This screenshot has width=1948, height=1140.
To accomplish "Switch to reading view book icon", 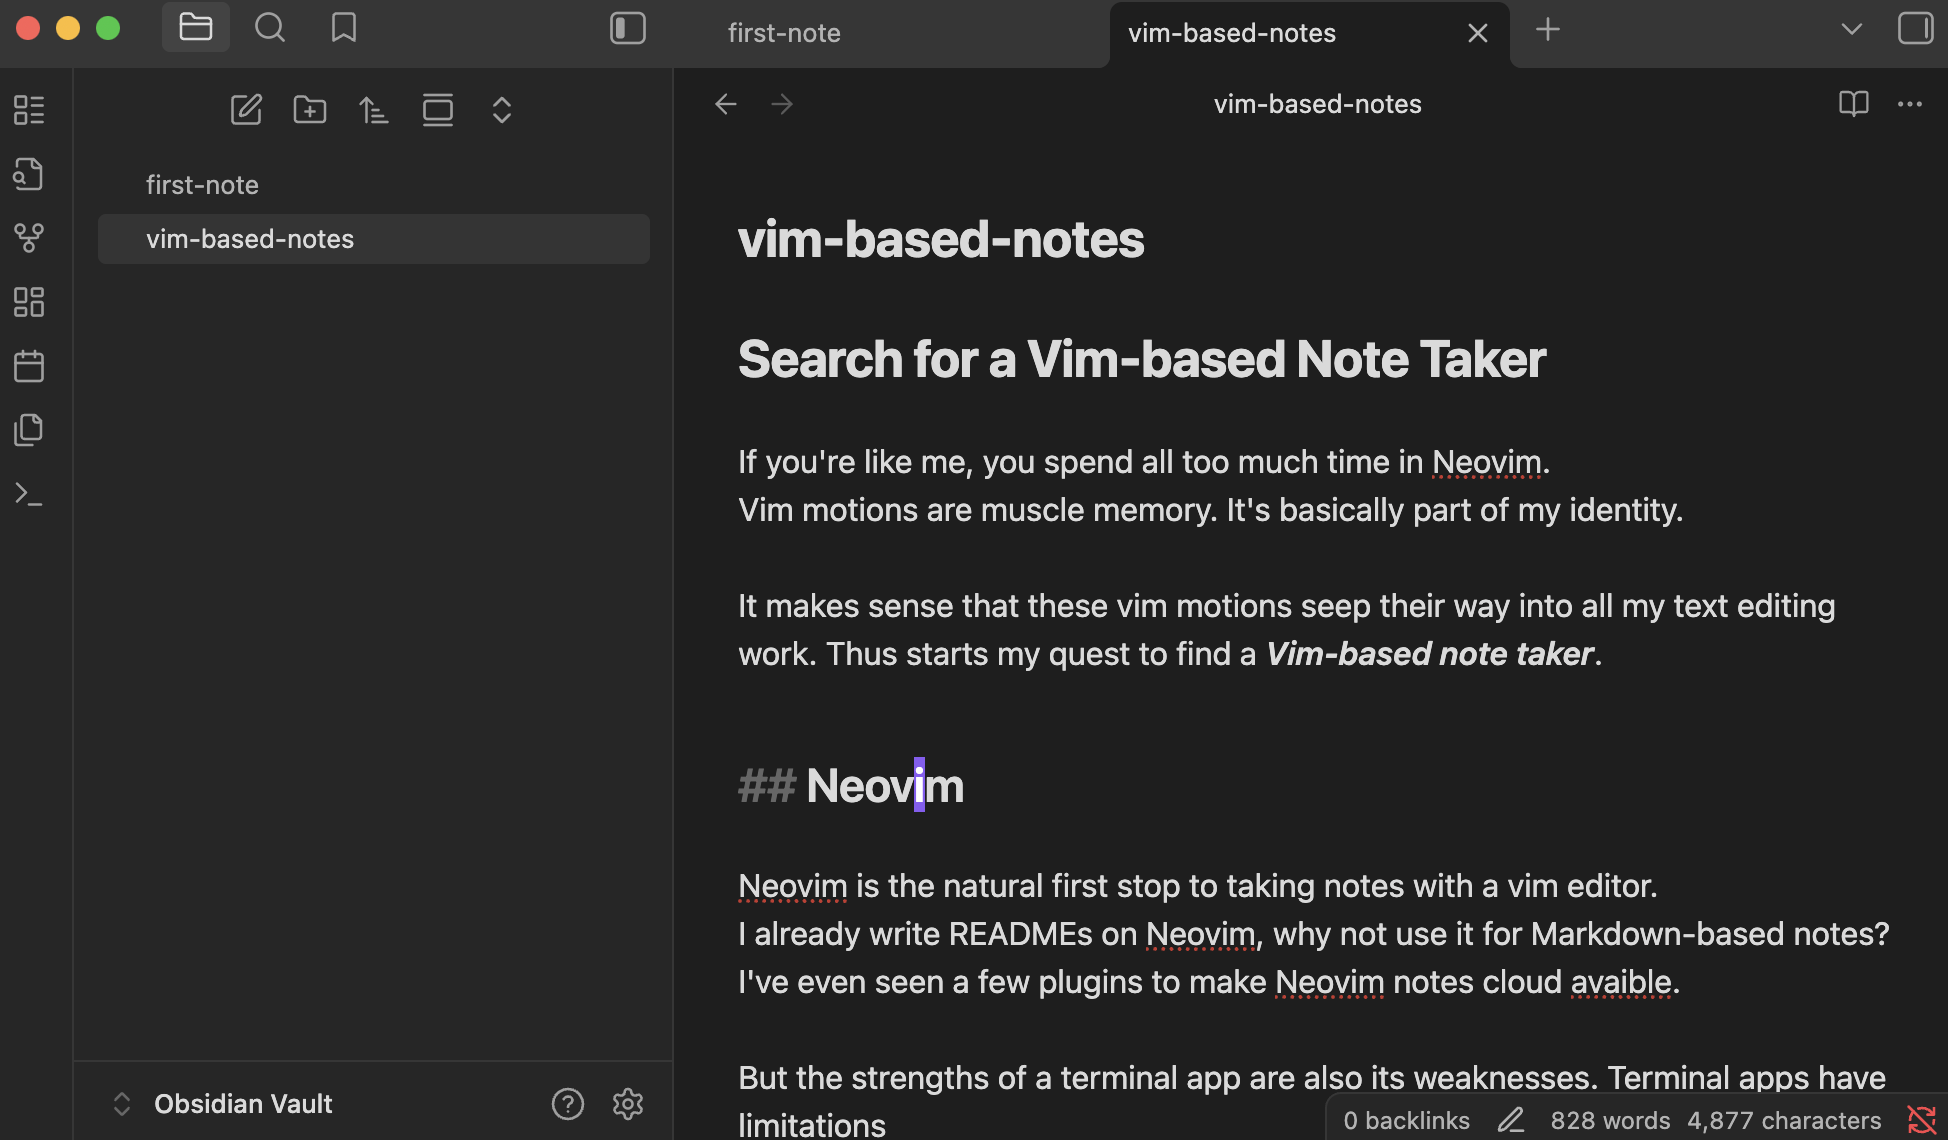I will pyautogui.click(x=1853, y=104).
